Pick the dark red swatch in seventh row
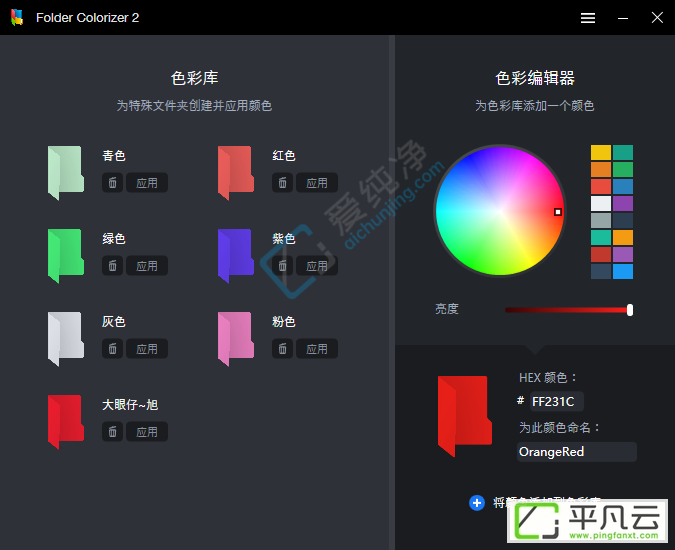The width and height of the screenshot is (675, 550). click(601, 254)
